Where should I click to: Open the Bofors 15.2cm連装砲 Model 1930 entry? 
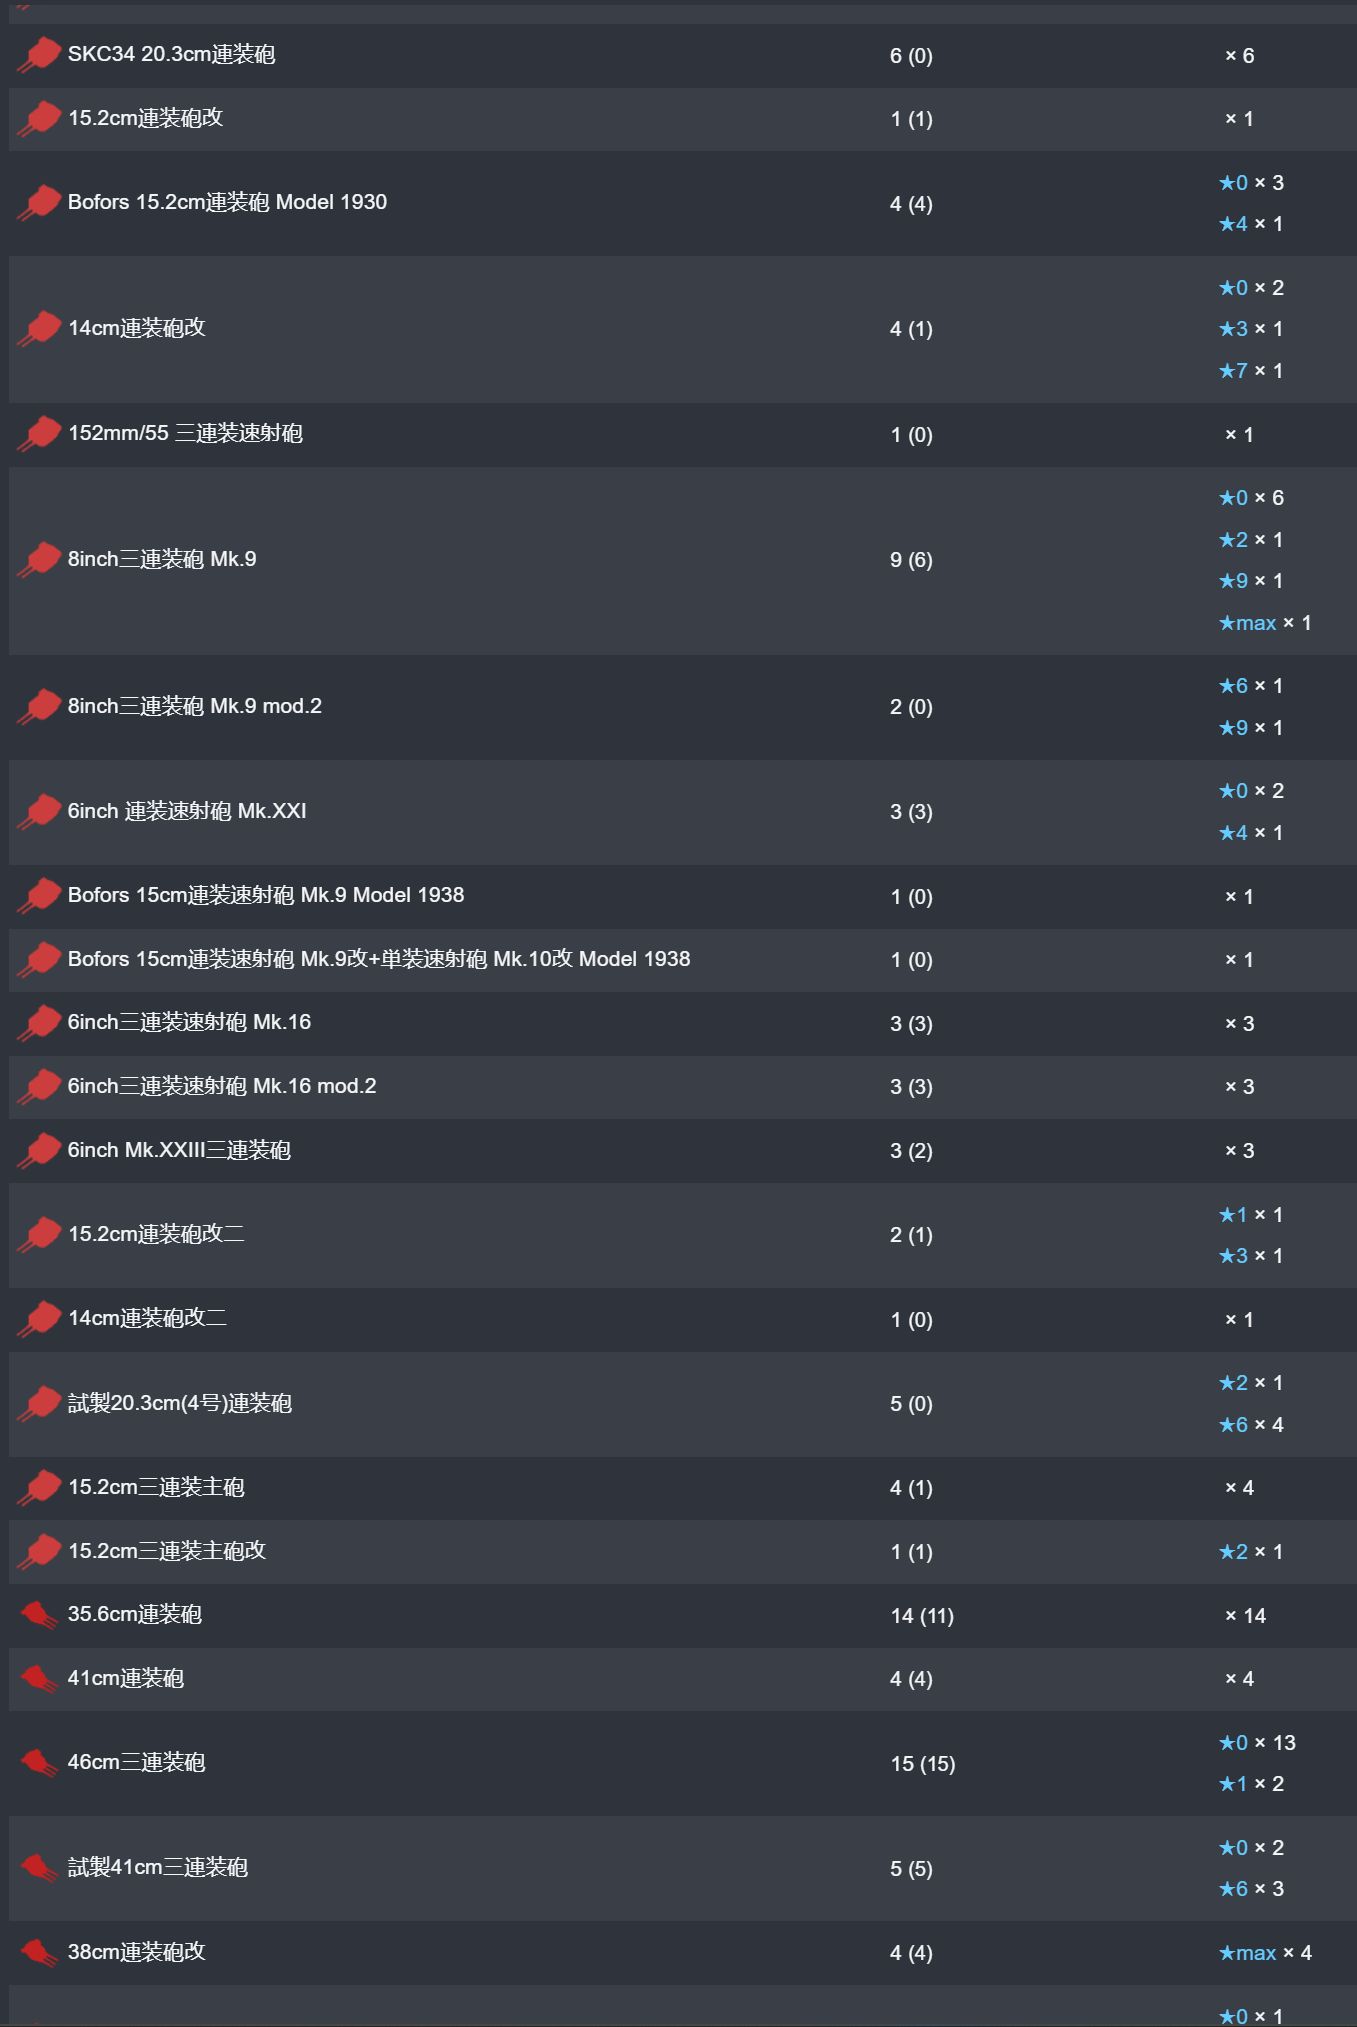point(227,202)
